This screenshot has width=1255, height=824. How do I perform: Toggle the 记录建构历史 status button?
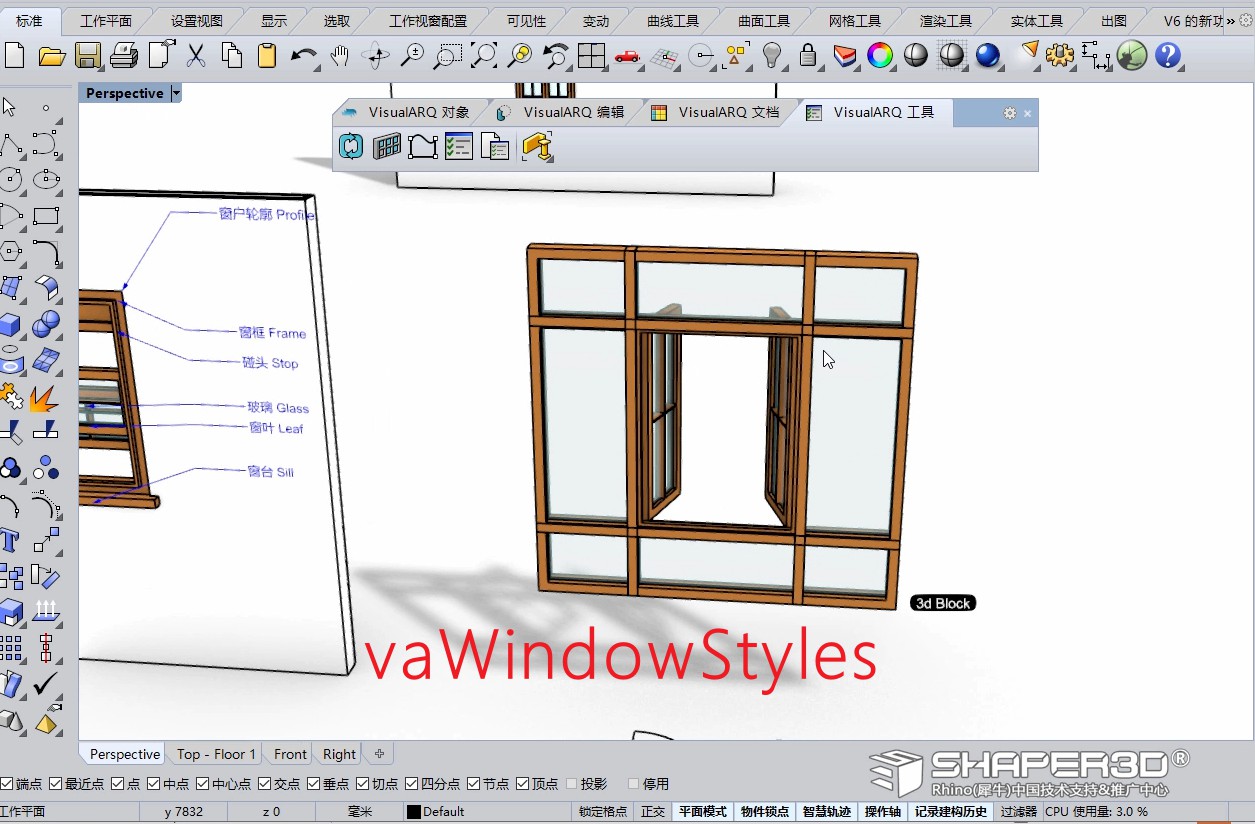951,811
